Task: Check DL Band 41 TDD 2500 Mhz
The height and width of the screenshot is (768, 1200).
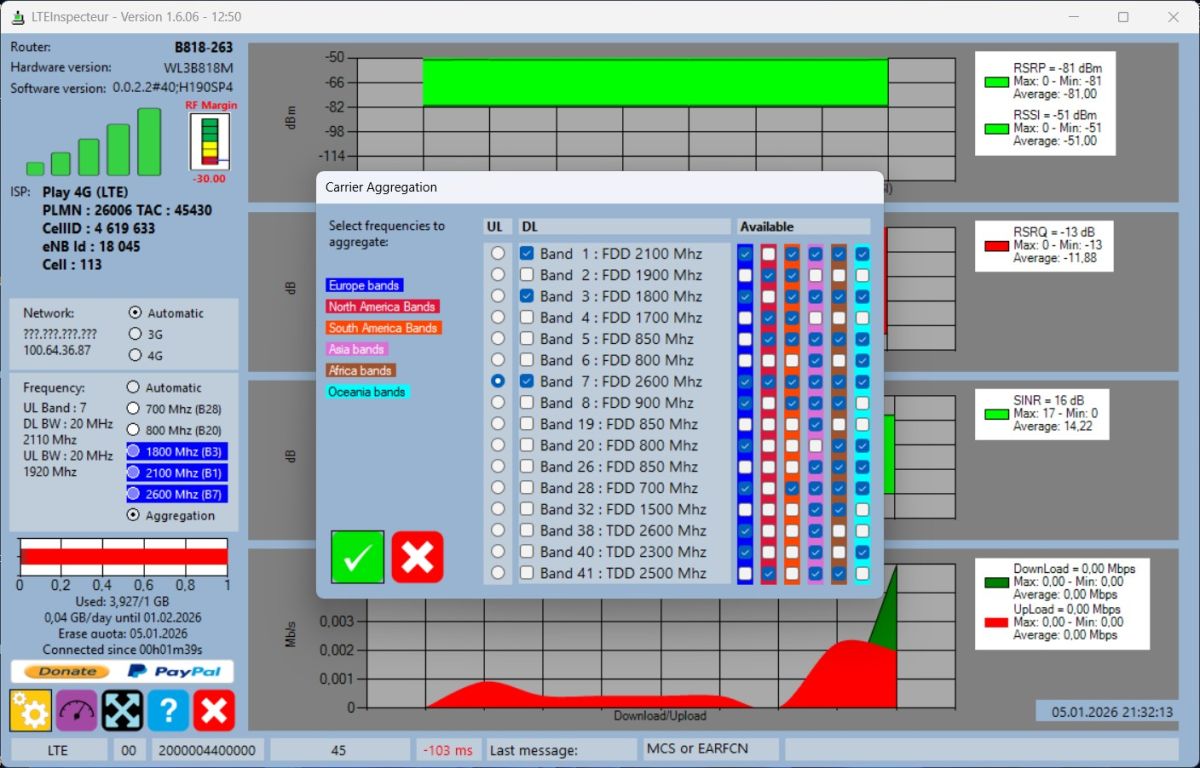Action: (x=527, y=573)
